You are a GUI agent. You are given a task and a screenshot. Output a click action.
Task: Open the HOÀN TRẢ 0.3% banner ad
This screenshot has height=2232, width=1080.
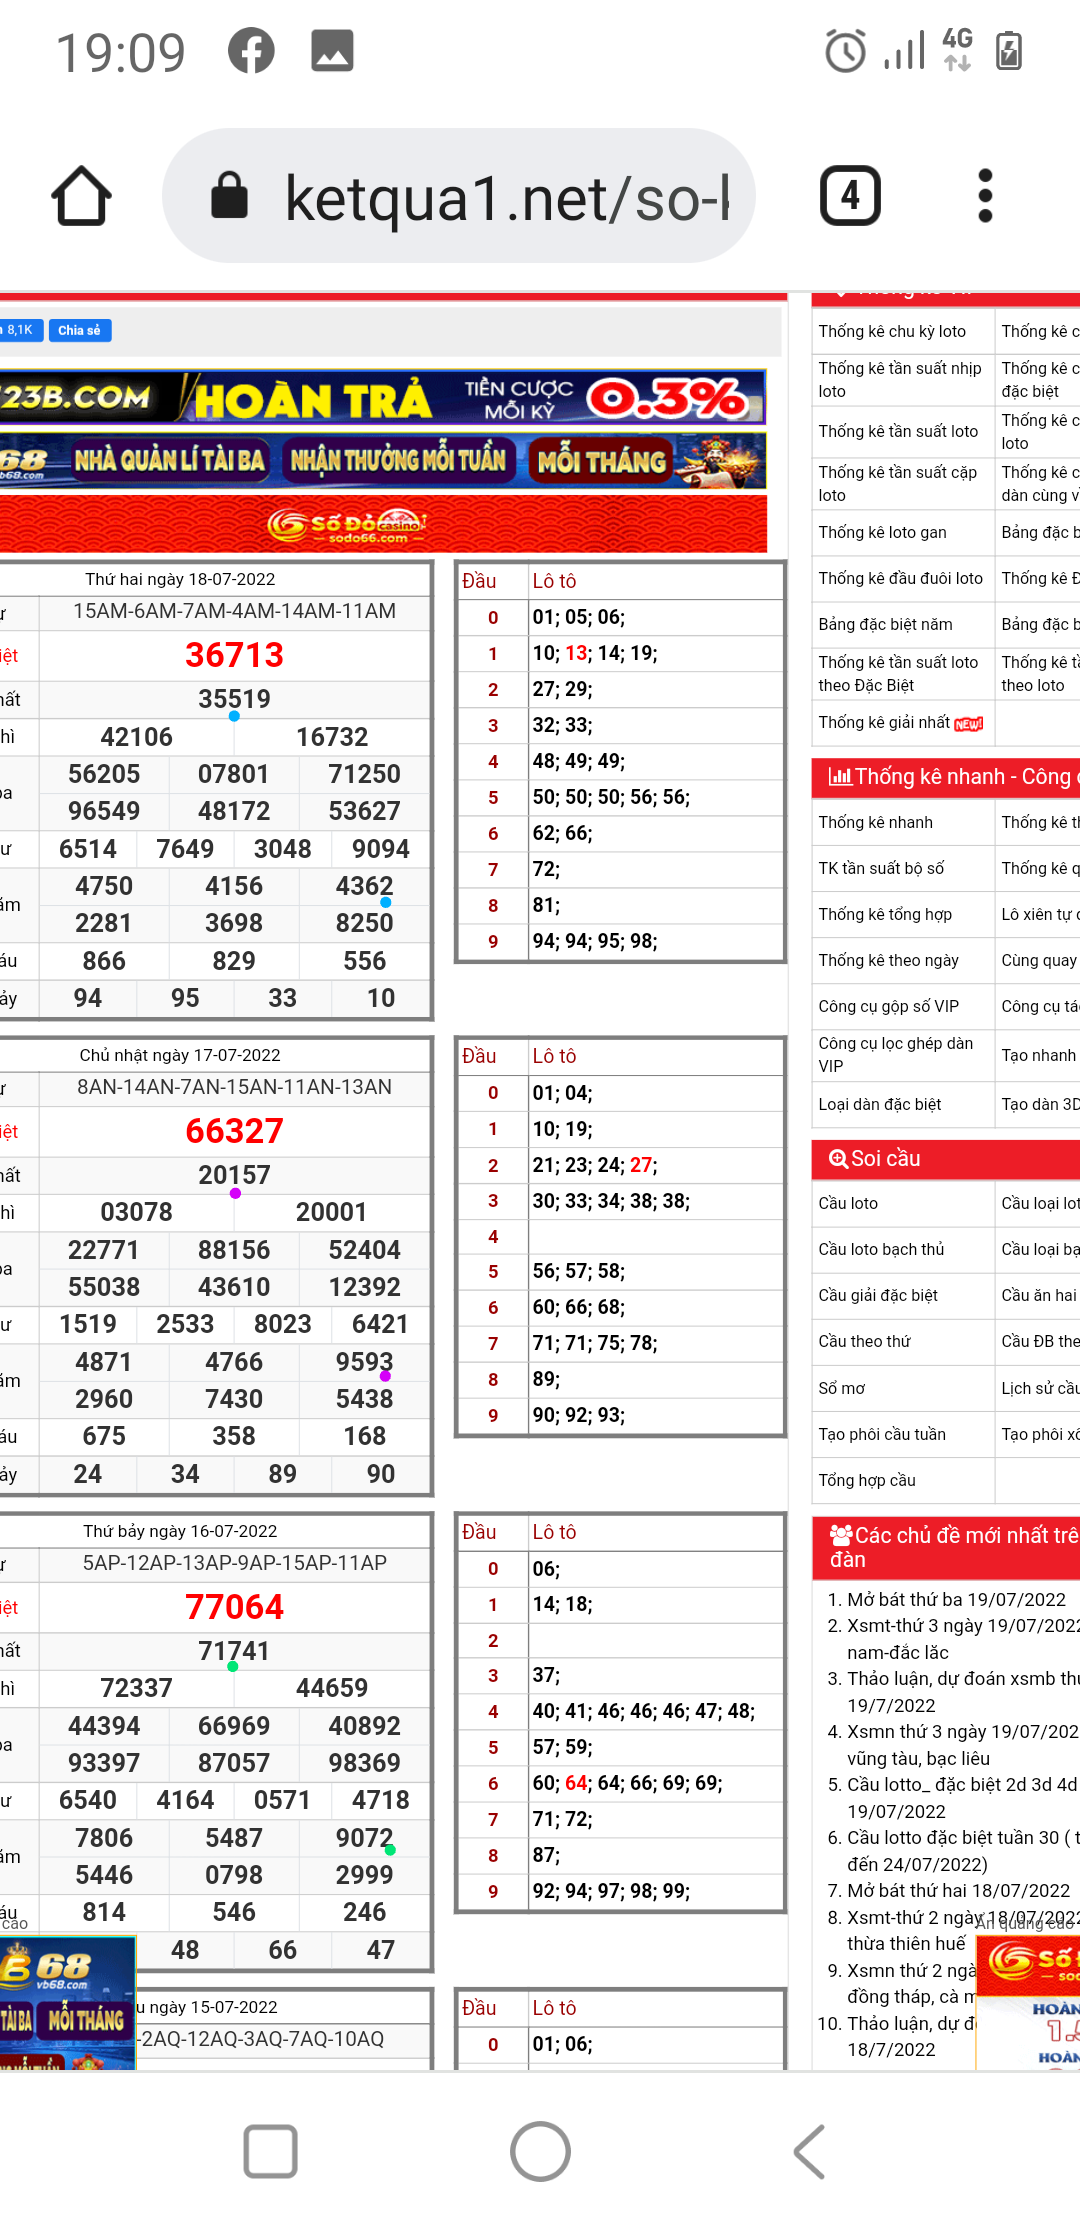pos(383,398)
